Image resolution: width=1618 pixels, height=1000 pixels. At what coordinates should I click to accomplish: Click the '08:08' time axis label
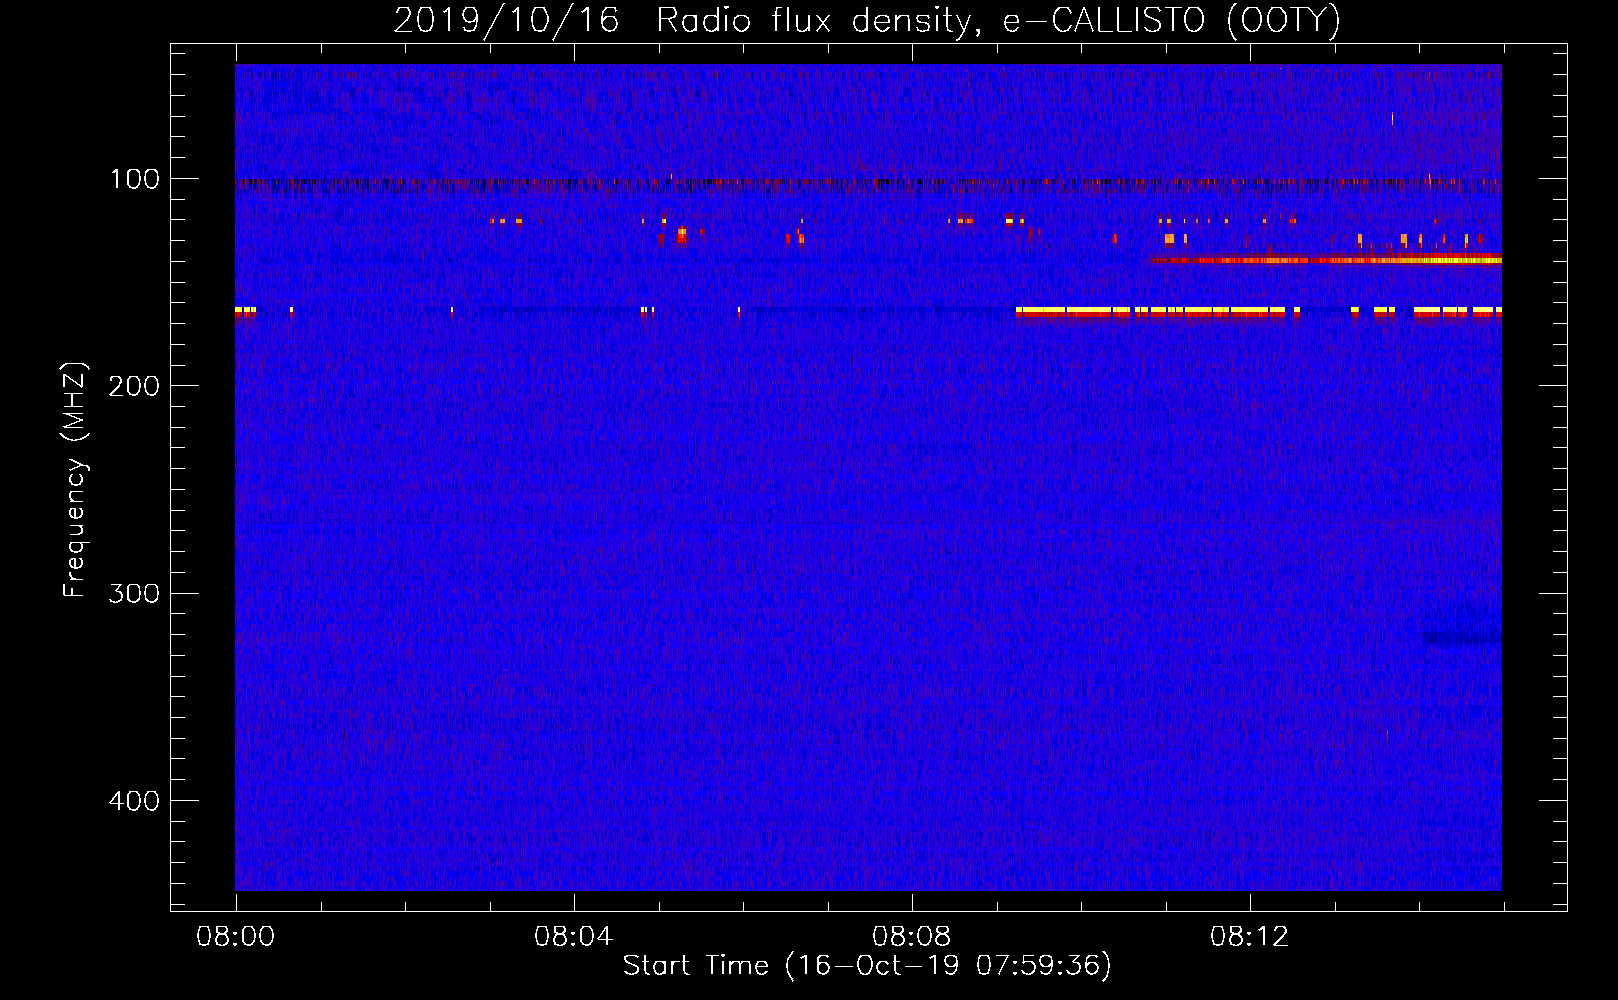[x=911, y=937]
